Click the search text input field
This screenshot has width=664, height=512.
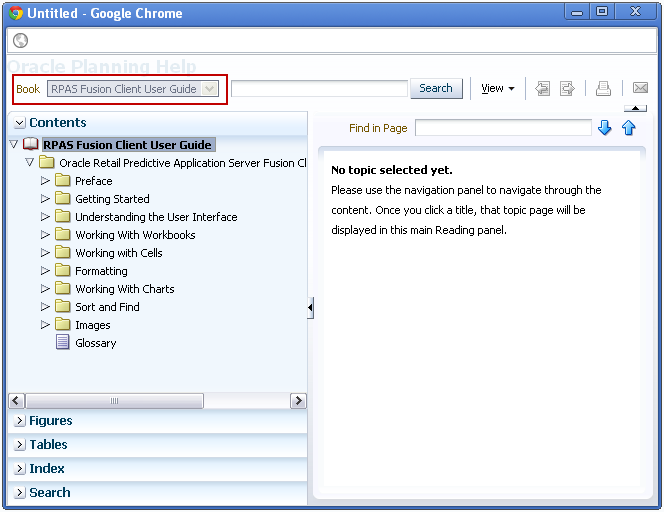(x=319, y=89)
